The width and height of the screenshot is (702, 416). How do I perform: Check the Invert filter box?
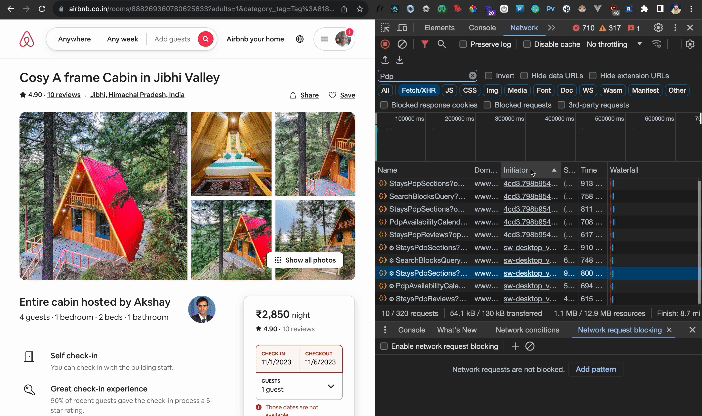(488, 76)
